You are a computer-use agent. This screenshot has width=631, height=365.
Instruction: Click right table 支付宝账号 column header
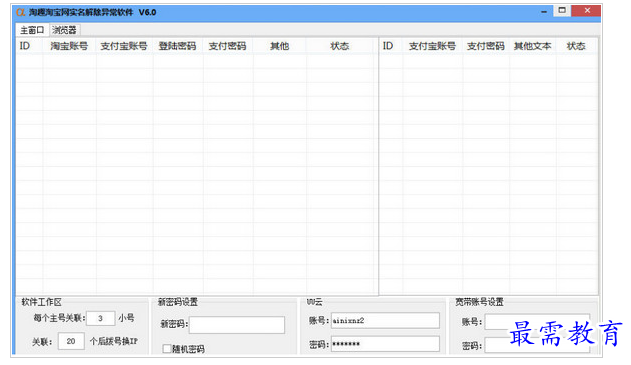click(433, 46)
